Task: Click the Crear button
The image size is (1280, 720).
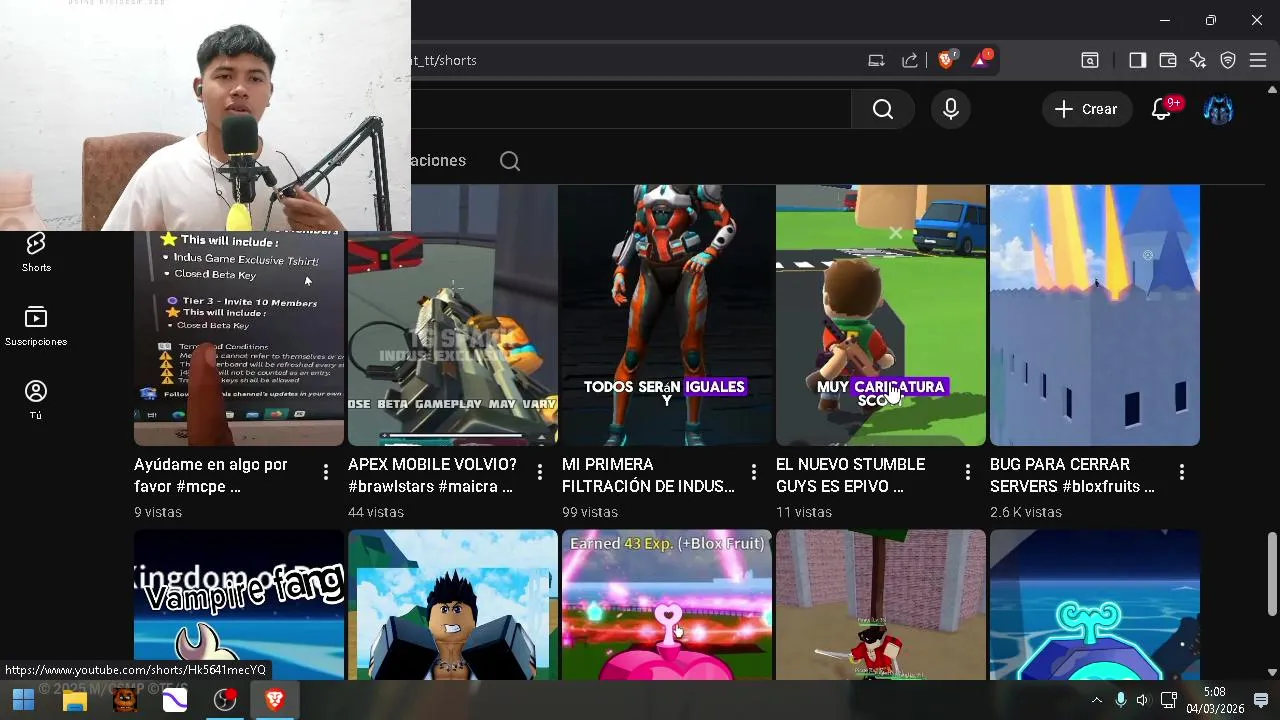Action: pos(1087,109)
